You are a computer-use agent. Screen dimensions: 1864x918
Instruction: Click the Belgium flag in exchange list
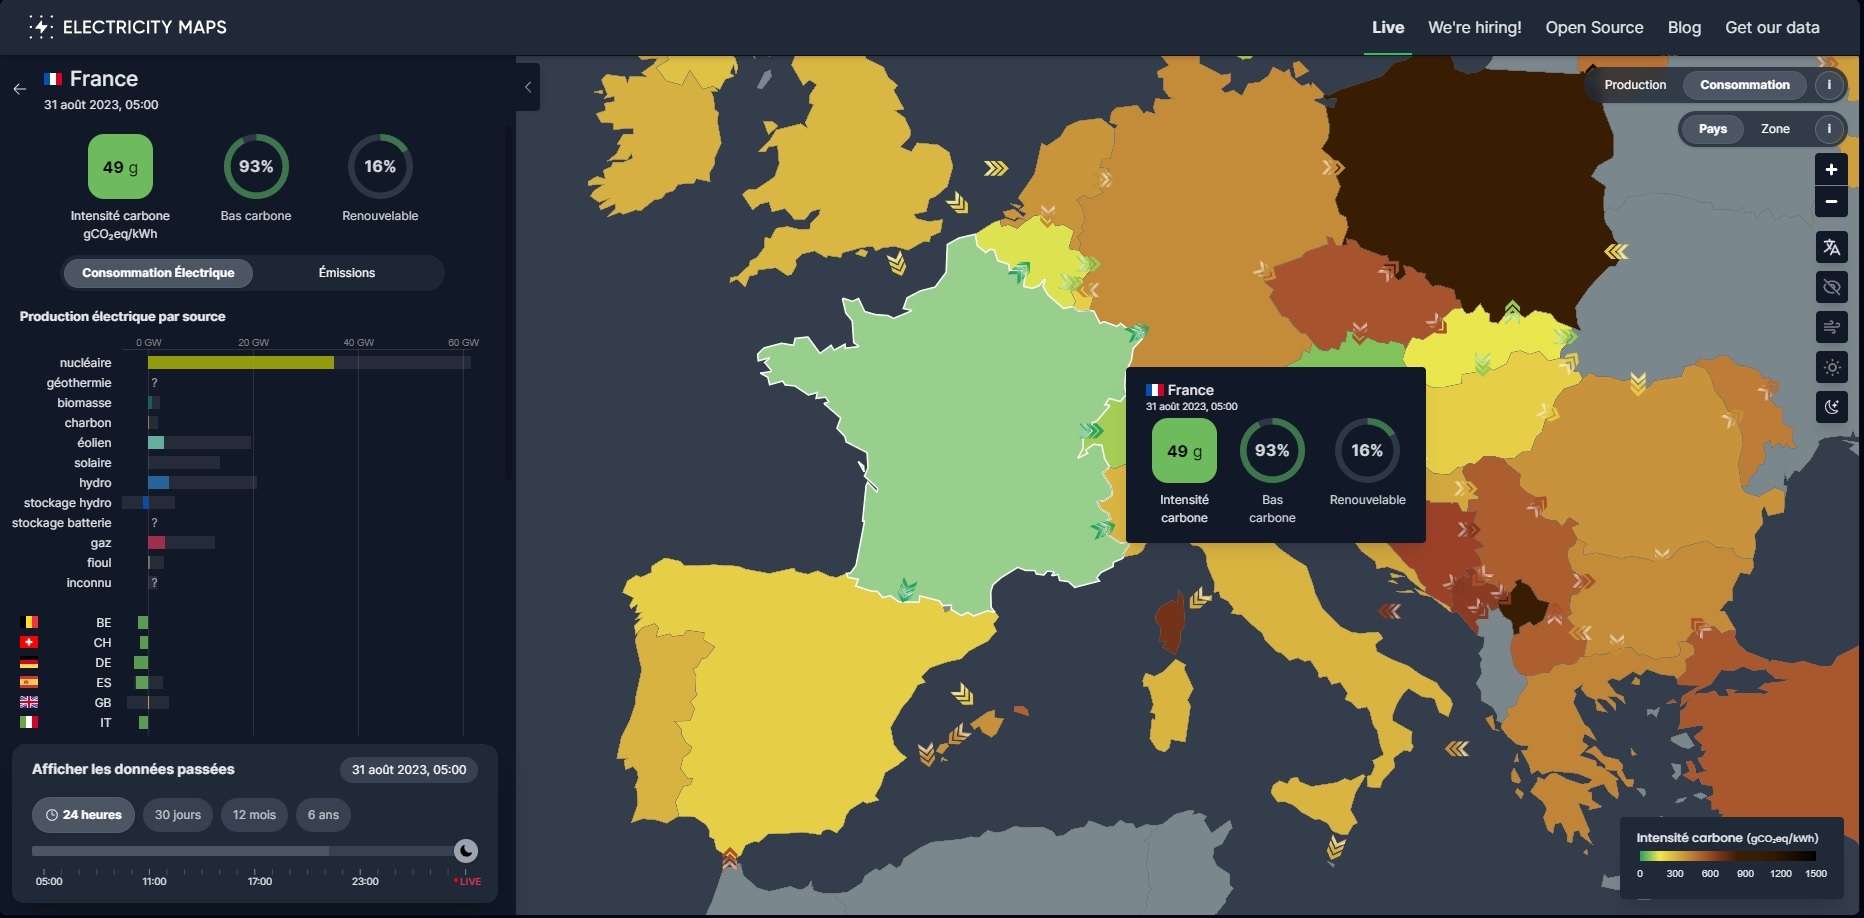29,622
